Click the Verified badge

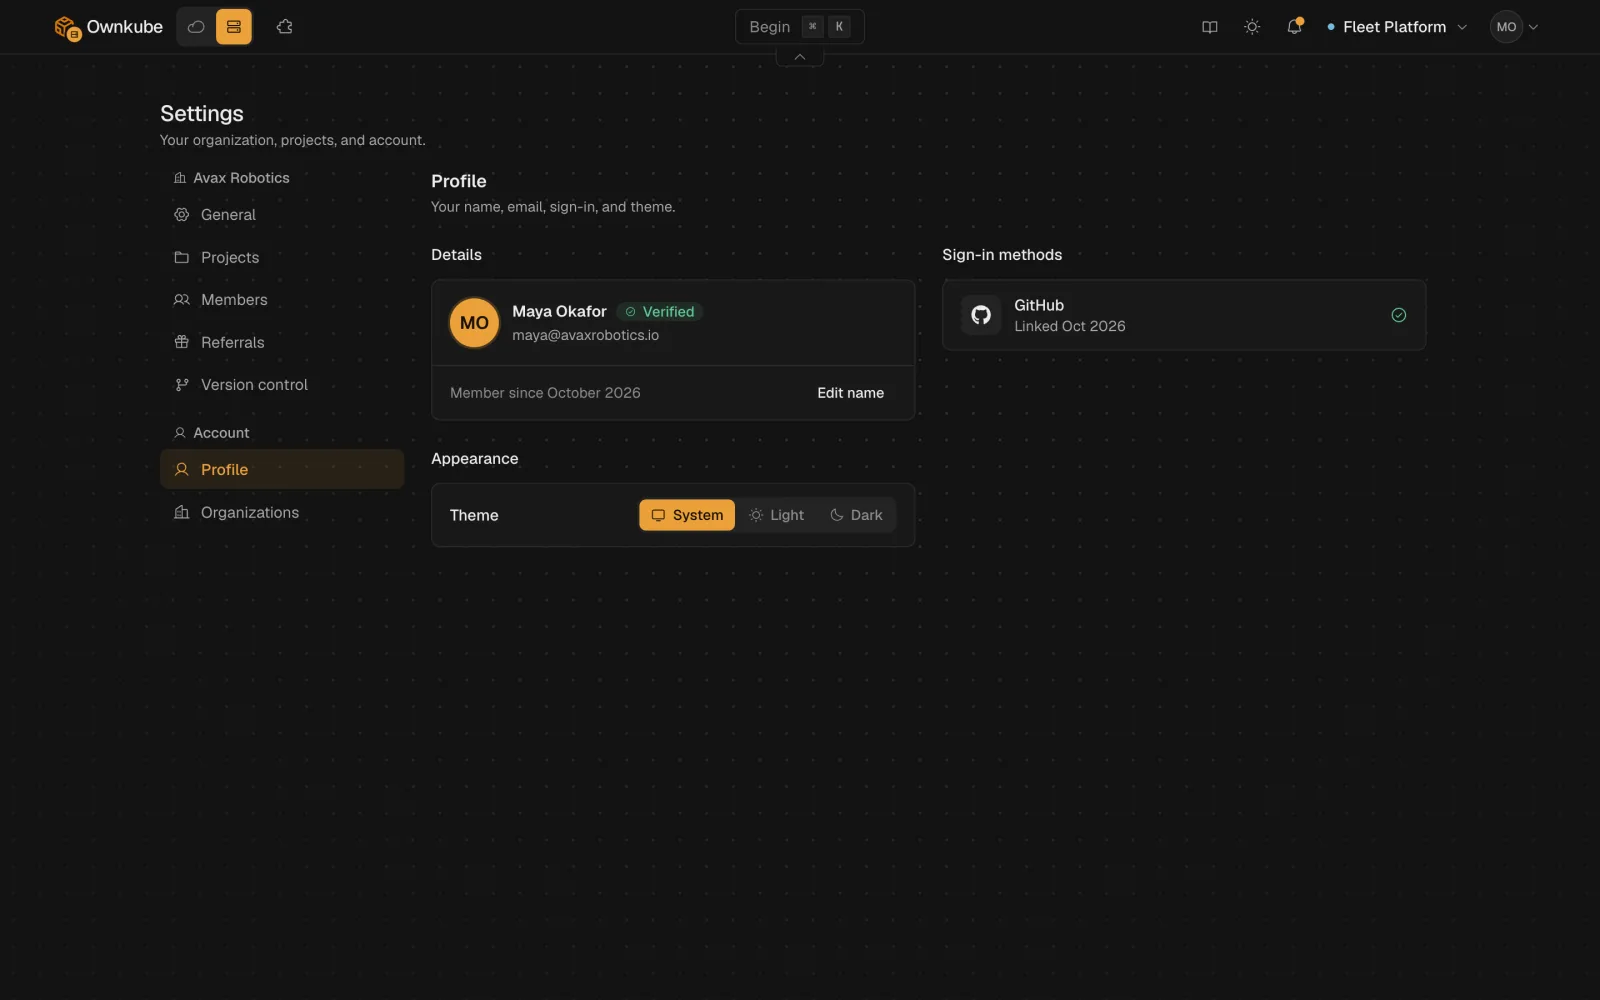click(x=660, y=312)
